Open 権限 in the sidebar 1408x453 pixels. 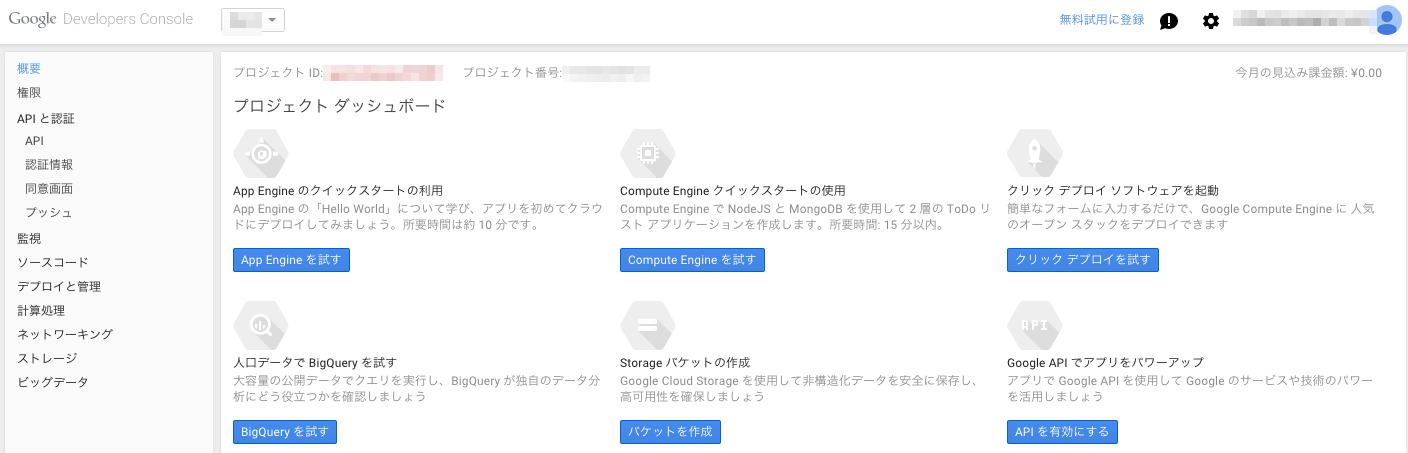tap(29, 92)
